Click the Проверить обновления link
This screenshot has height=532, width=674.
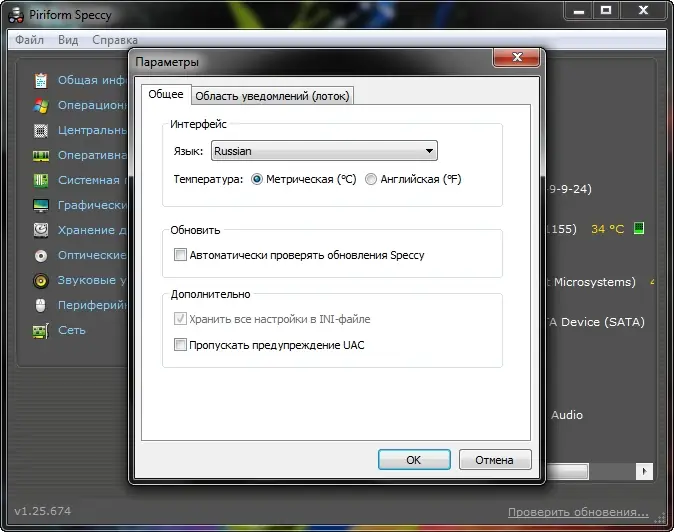[x=578, y=512]
